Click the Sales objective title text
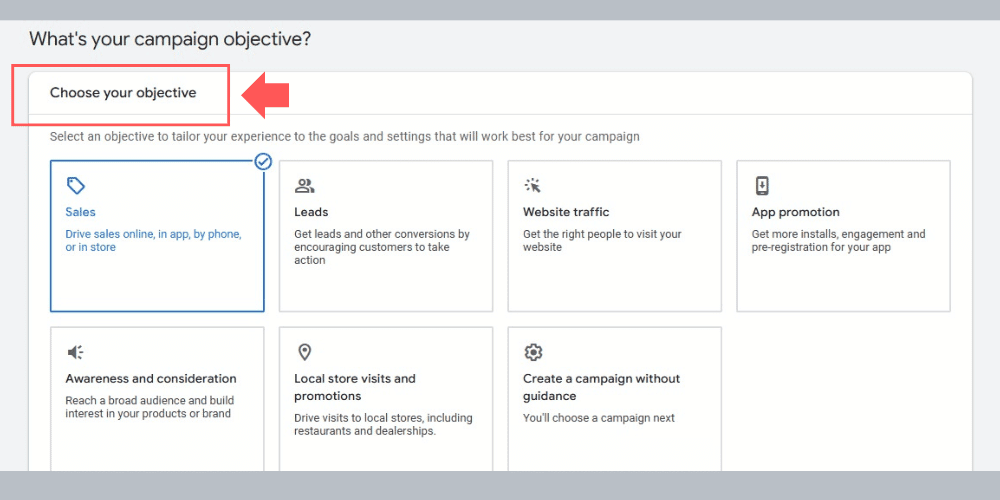1000x500 pixels. pos(81,212)
